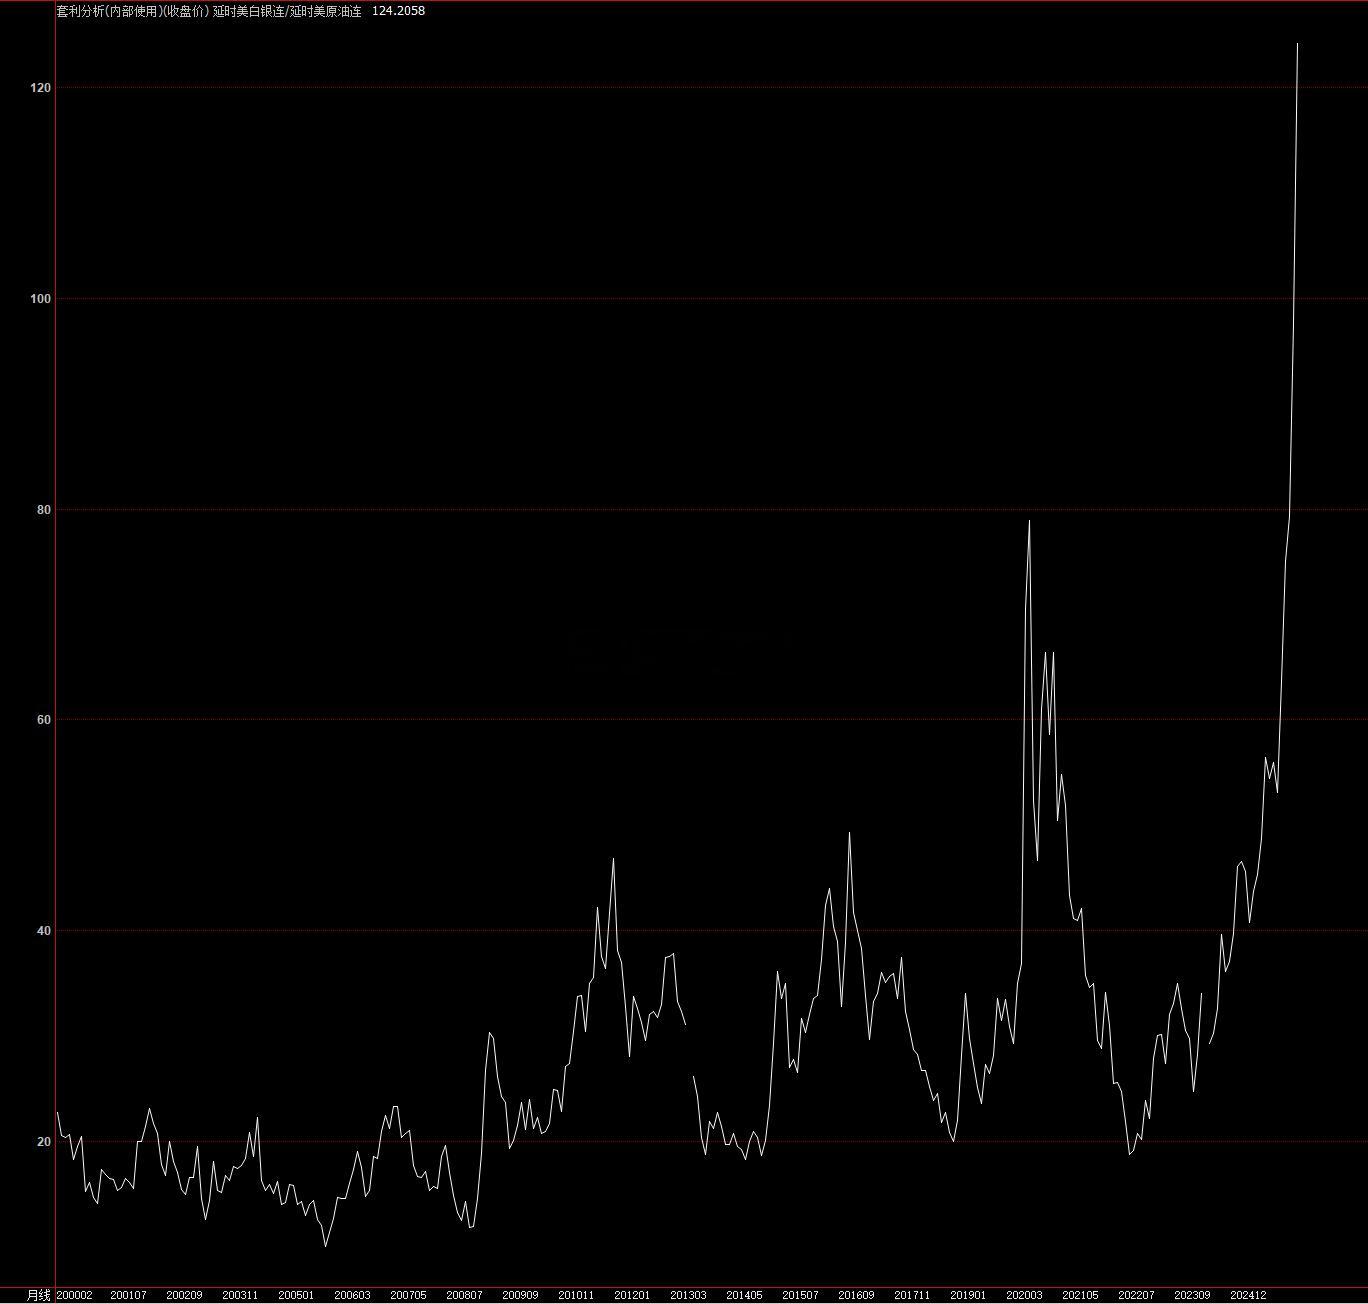Click the current ratio value 124.2058
The width and height of the screenshot is (1368, 1304).
click(398, 11)
